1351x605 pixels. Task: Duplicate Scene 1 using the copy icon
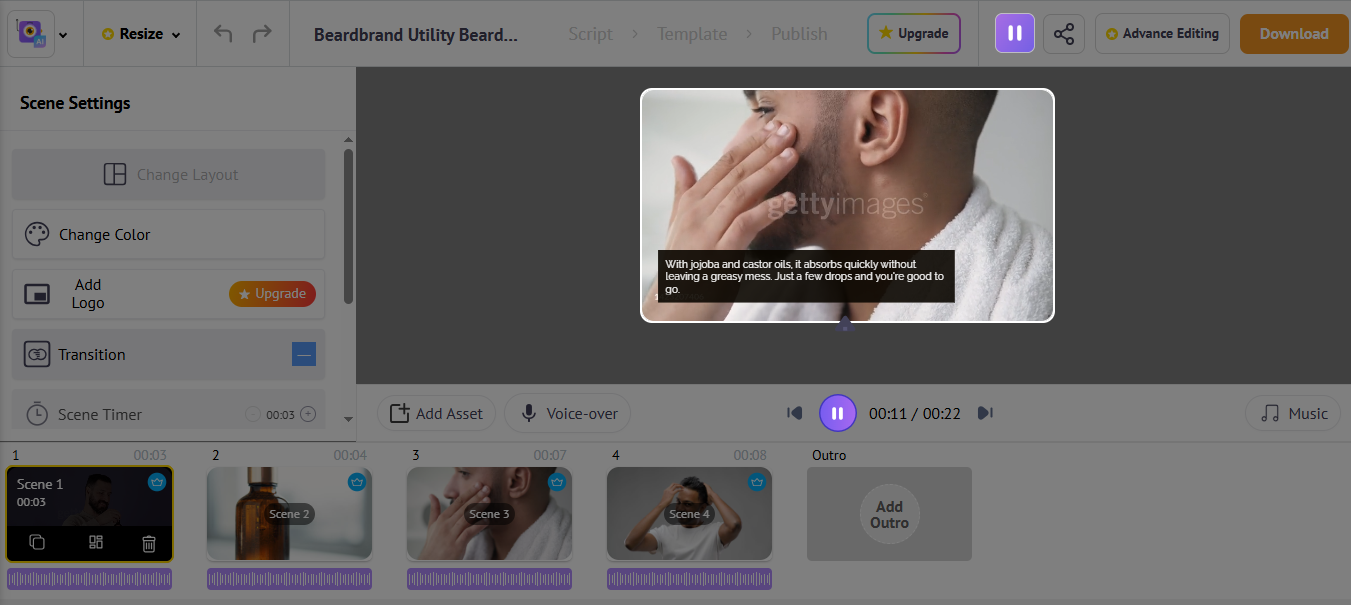click(36, 543)
